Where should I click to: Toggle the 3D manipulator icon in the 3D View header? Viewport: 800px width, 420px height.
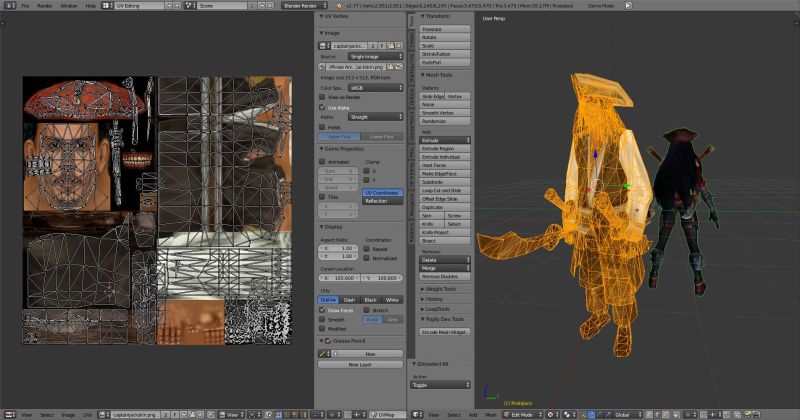pyautogui.click(x=583, y=414)
